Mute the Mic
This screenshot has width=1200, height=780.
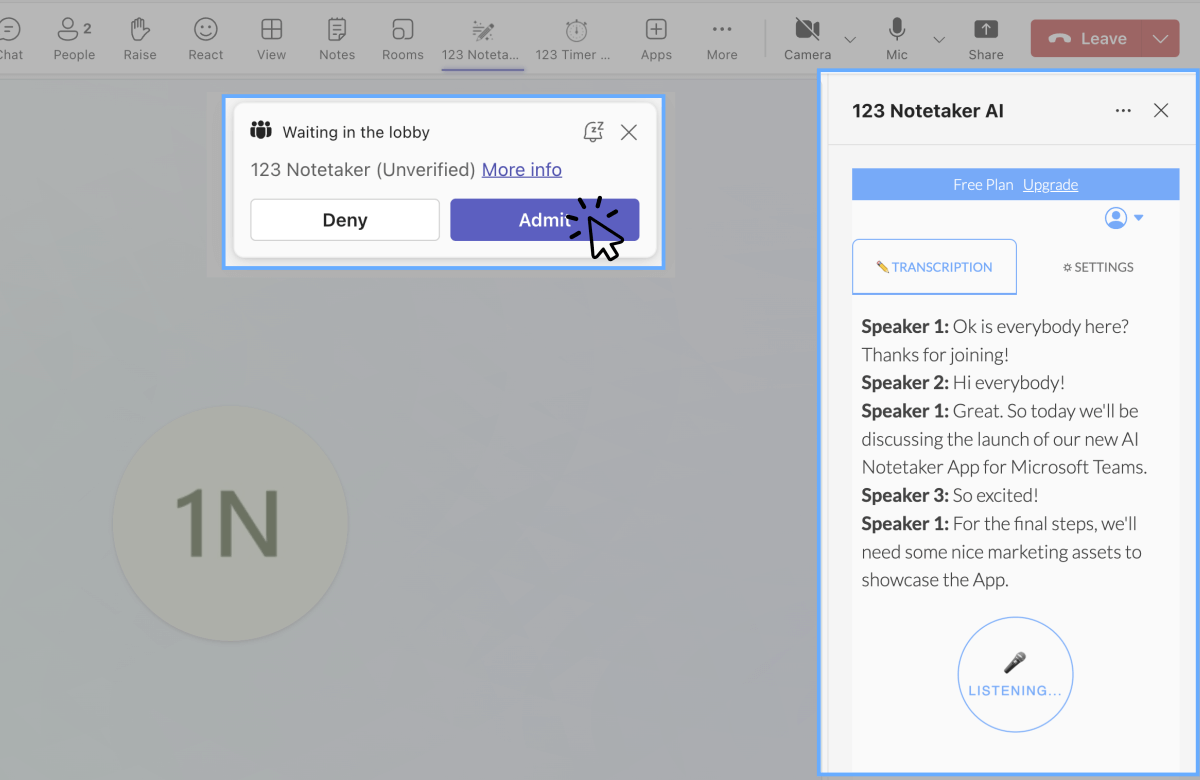coord(897,39)
